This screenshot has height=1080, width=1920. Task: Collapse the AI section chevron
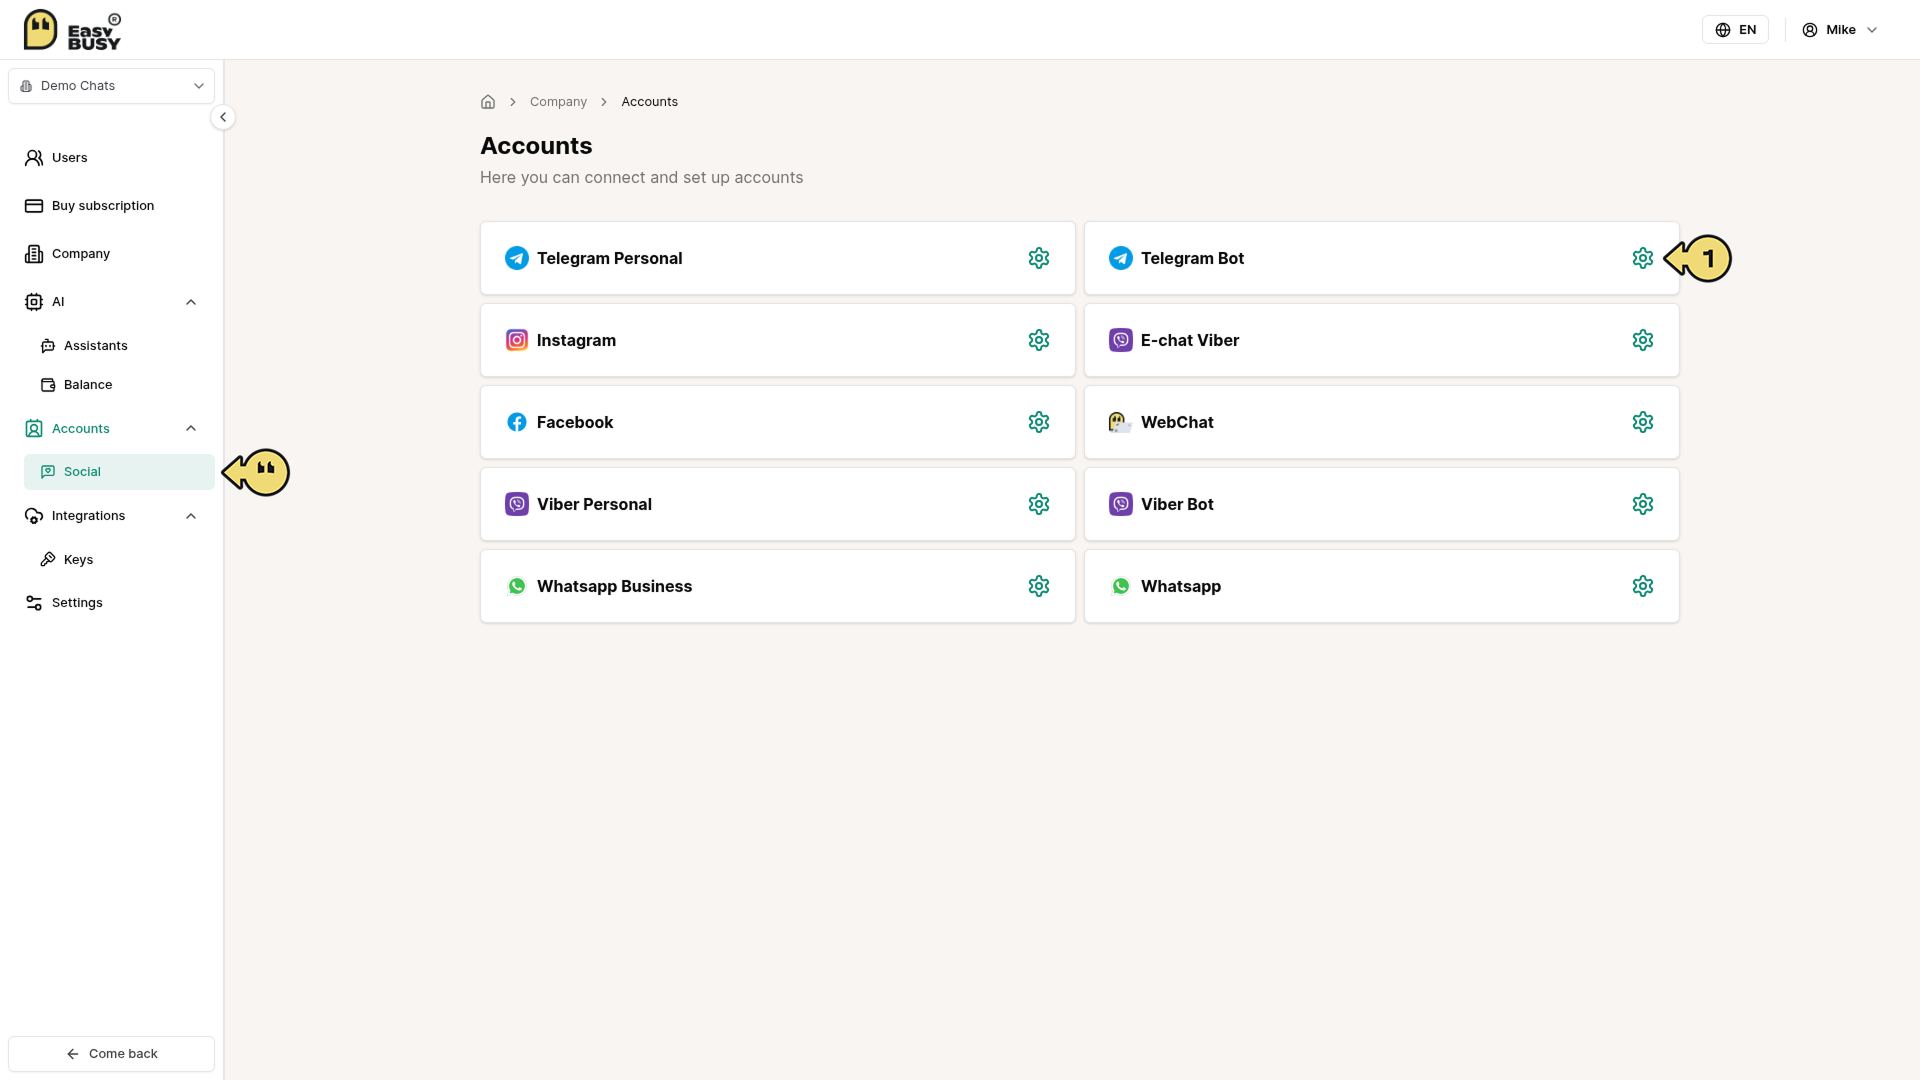191,302
